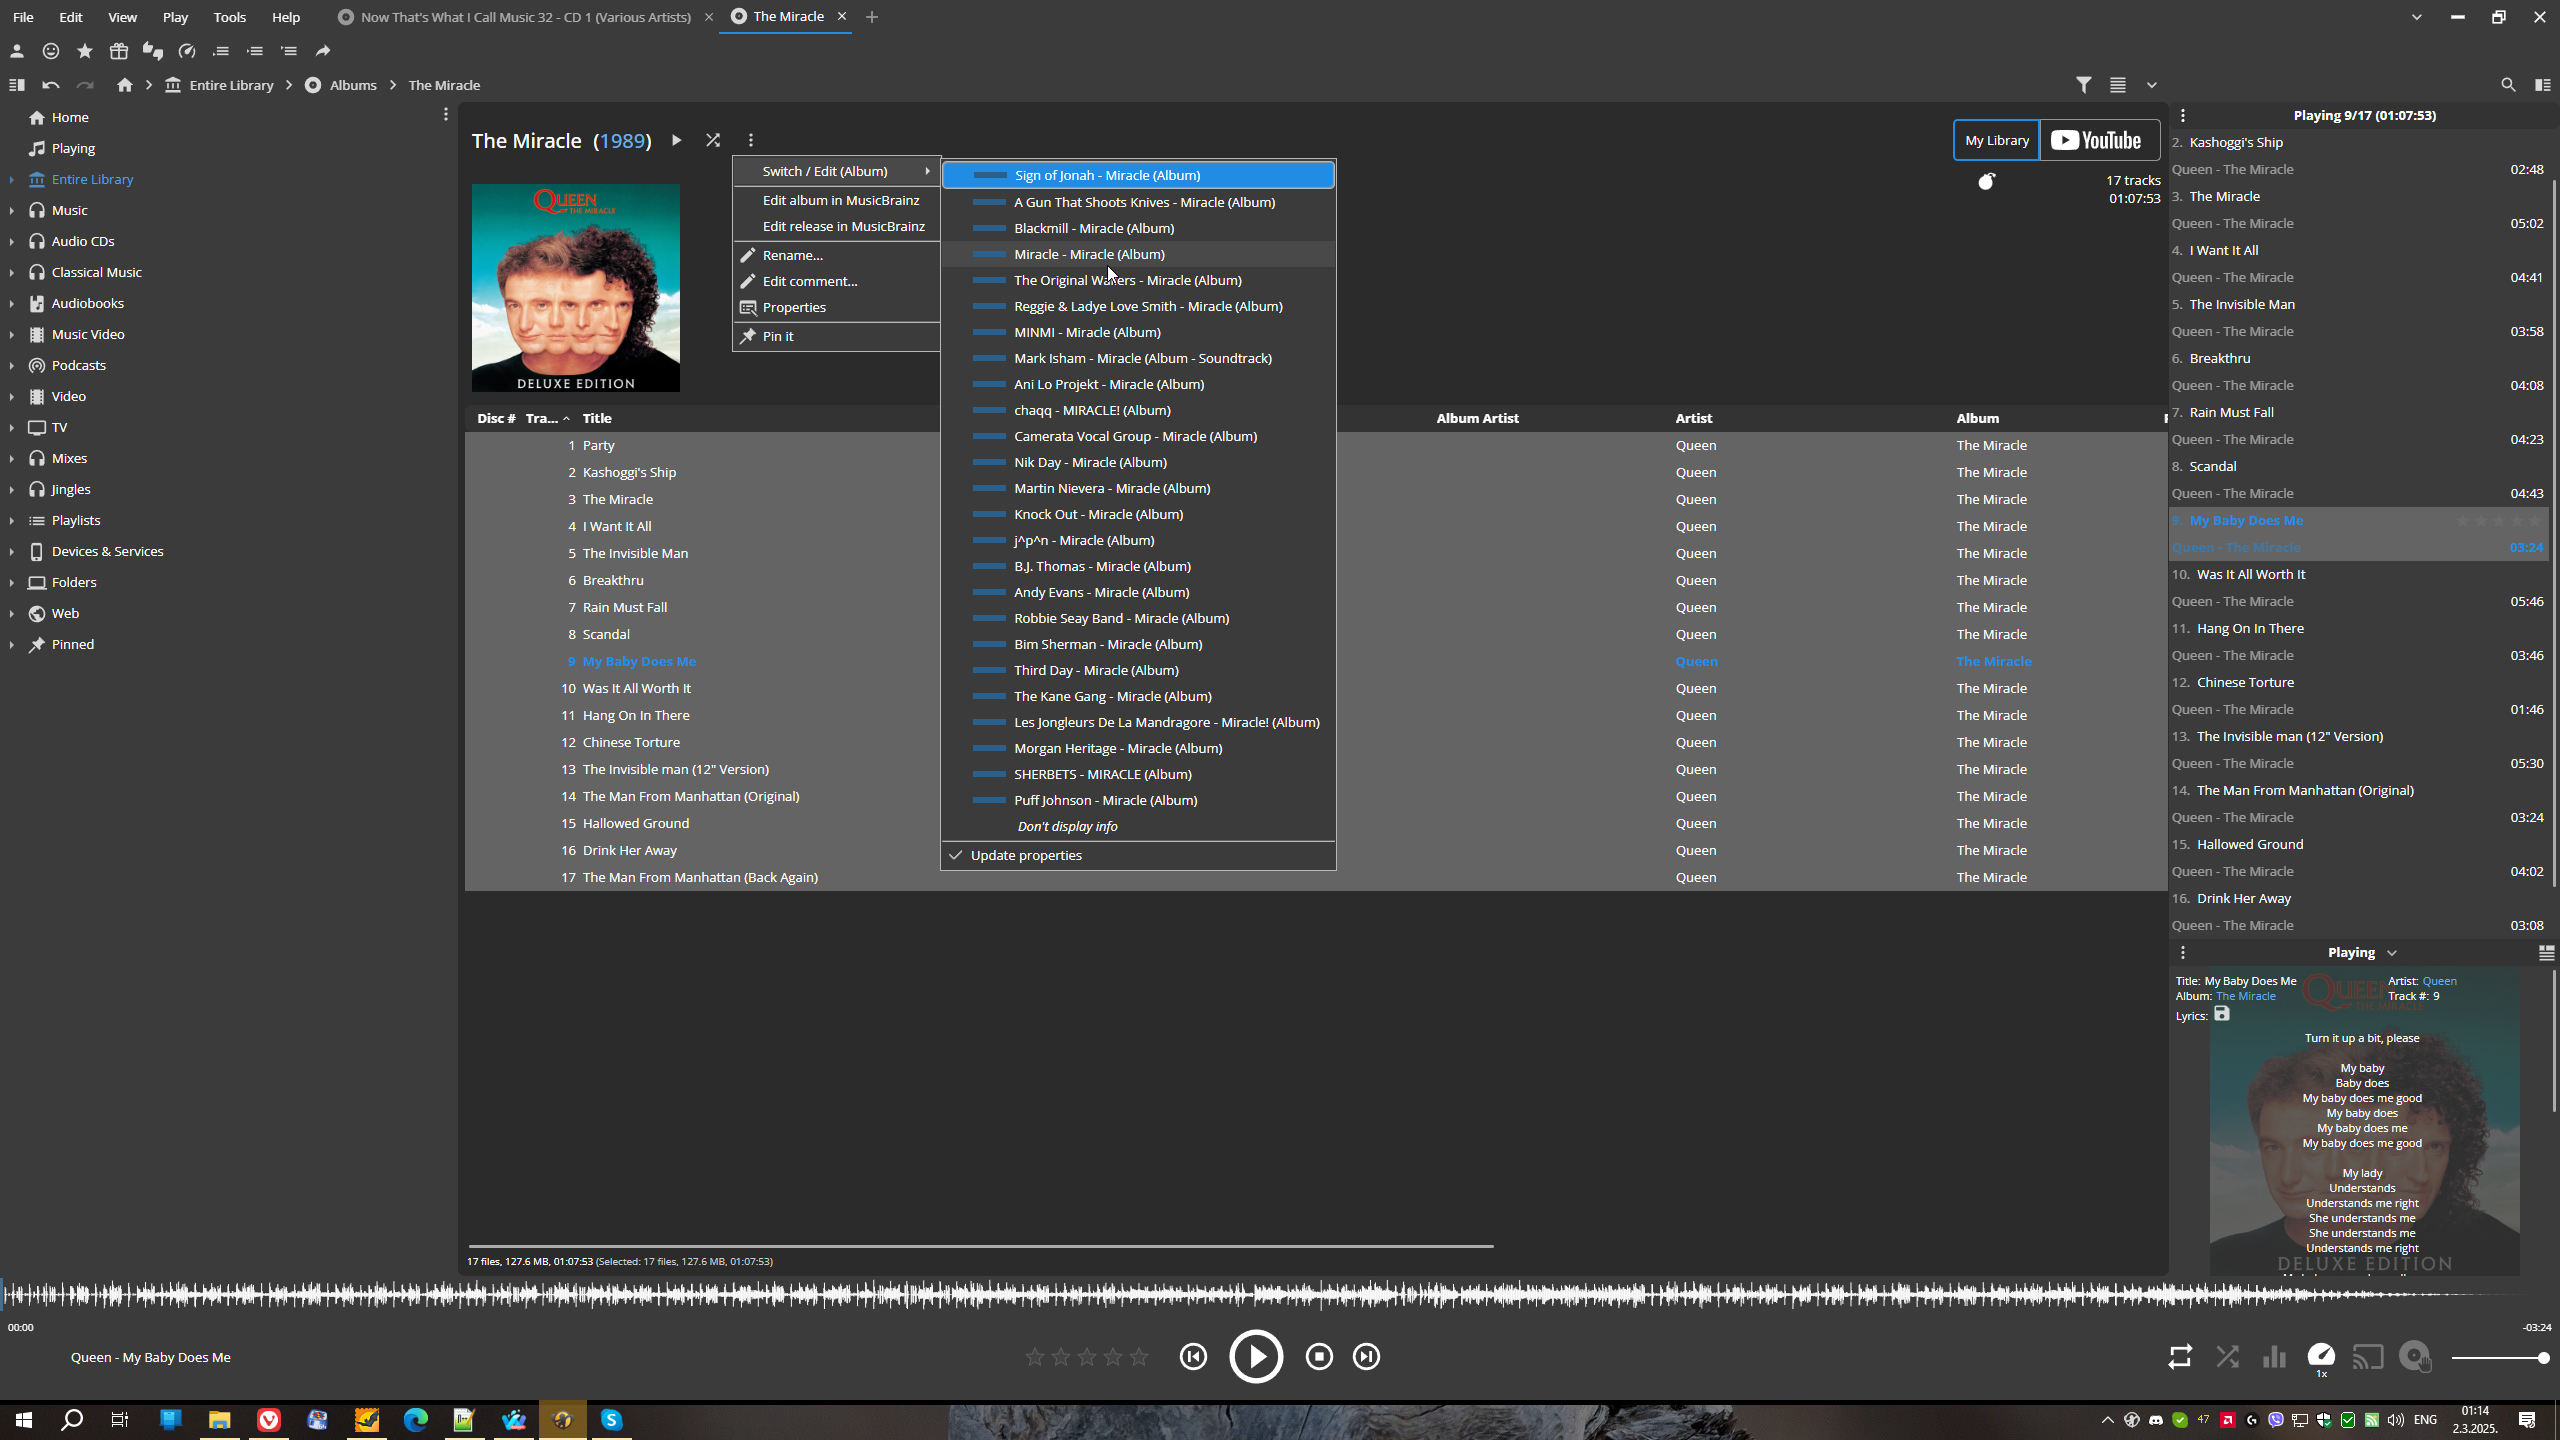
Task: Open the Tools menu
Action: tap(229, 17)
